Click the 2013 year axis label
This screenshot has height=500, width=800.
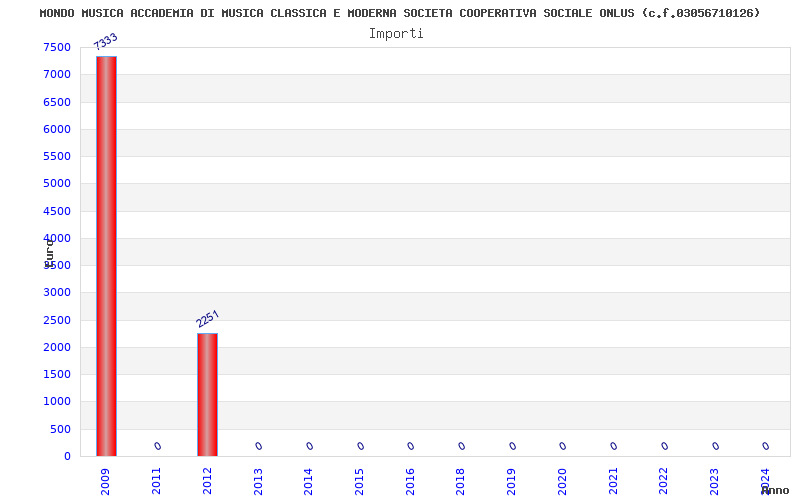click(x=258, y=482)
